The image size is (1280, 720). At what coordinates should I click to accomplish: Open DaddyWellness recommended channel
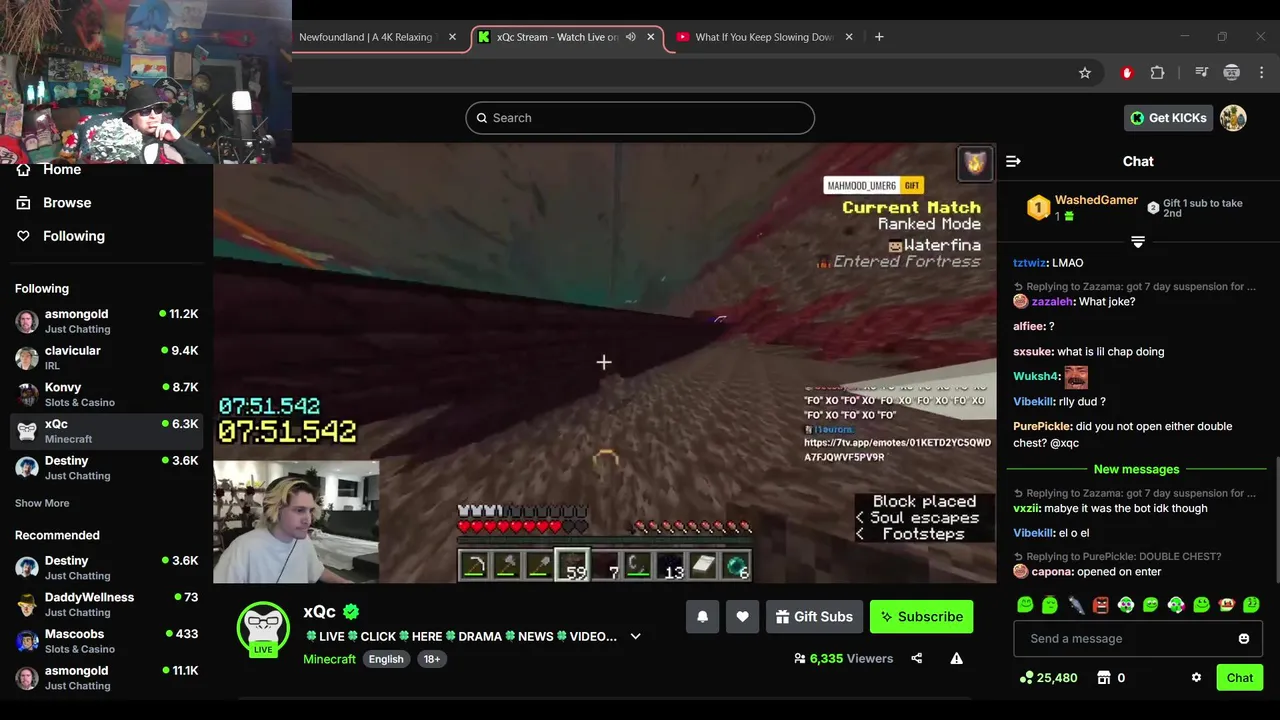(106, 604)
